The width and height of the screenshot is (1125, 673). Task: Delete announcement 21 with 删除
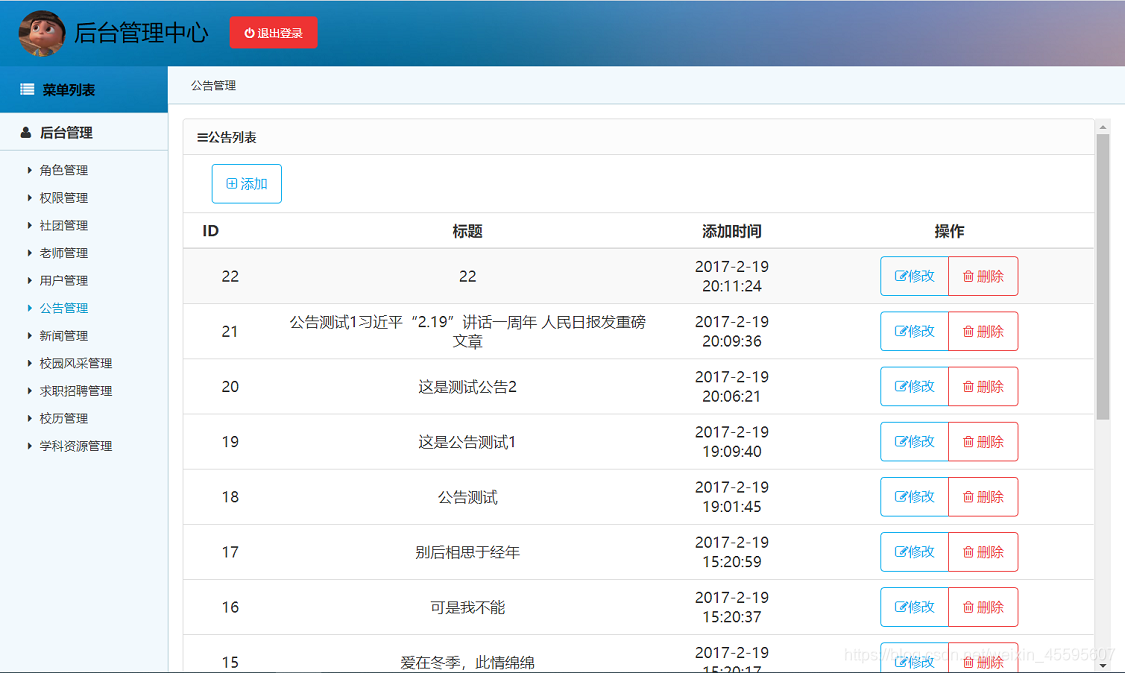[x=983, y=331]
